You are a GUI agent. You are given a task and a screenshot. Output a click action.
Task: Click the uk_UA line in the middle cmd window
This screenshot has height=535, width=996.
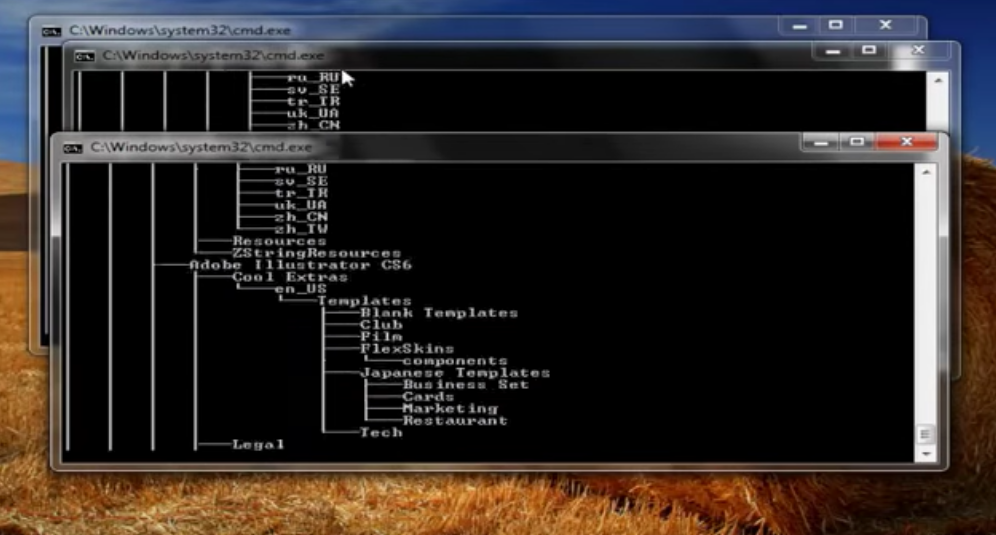pos(313,114)
